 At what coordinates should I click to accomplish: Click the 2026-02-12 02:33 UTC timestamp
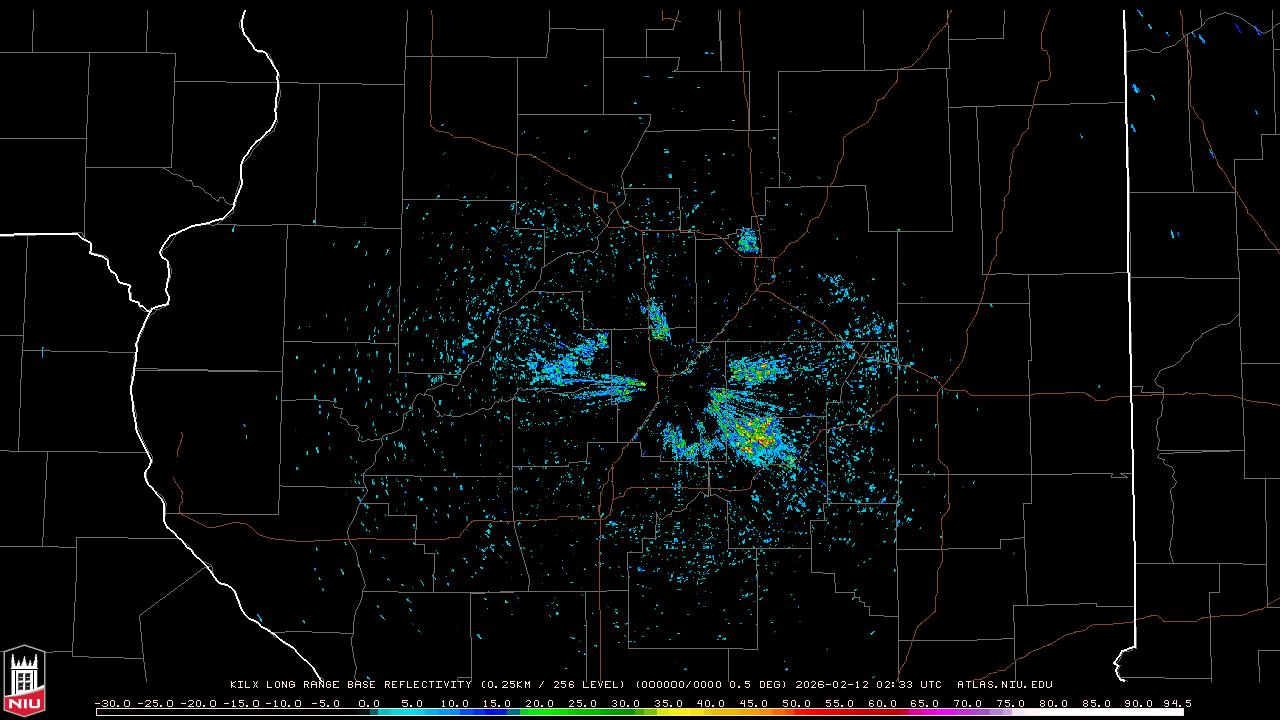pos(869,685)
